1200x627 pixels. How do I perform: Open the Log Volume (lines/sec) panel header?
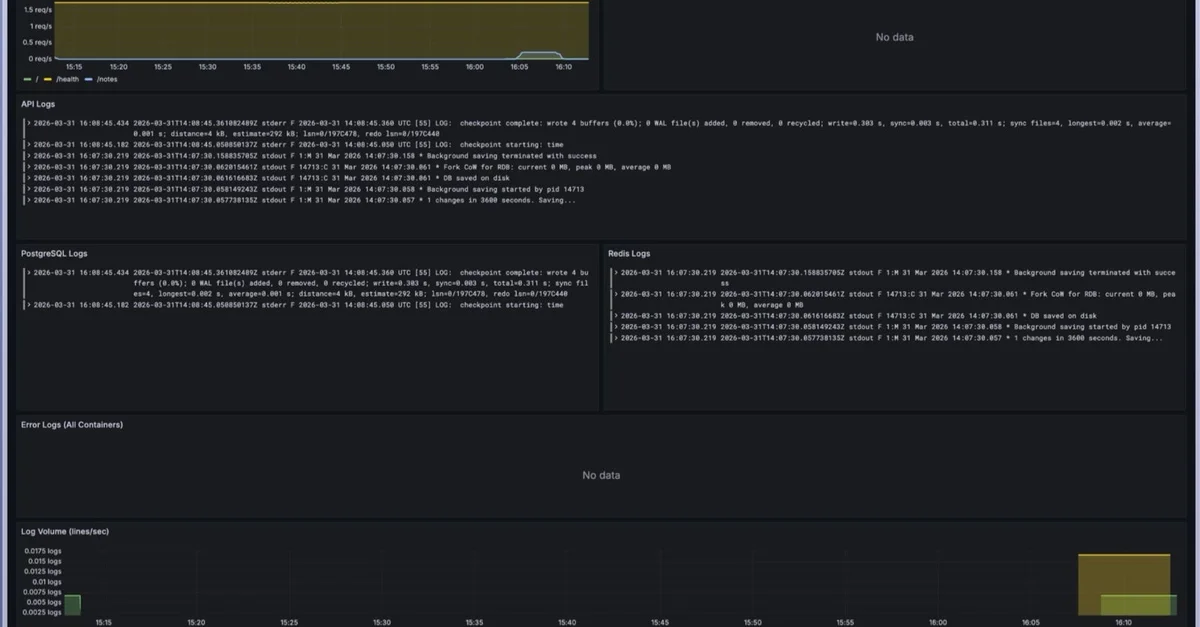point(65,531)
